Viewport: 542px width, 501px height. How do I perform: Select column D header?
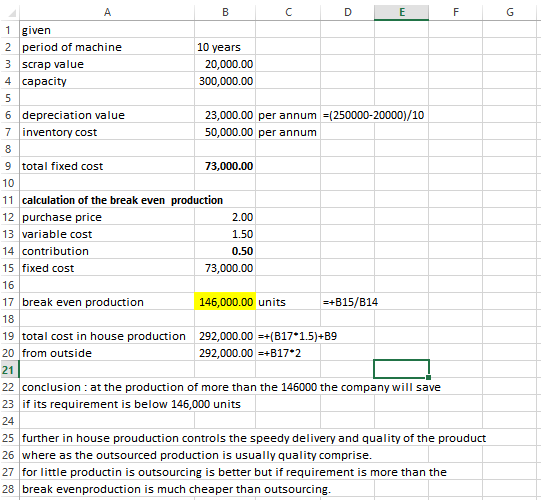(x=347, y=12)
